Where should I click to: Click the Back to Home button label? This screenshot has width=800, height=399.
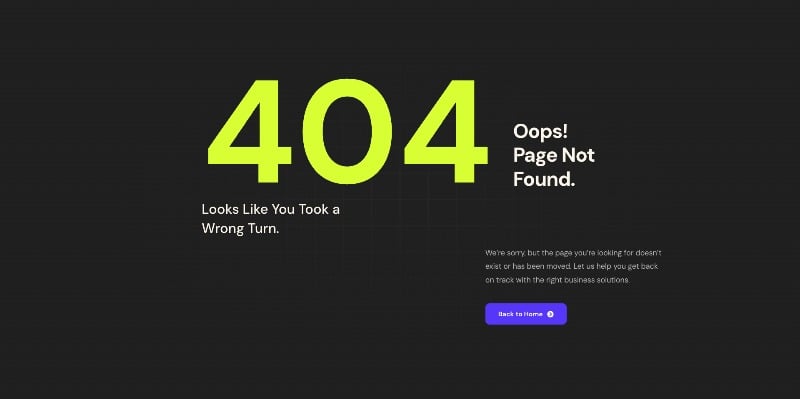point(520,314)
